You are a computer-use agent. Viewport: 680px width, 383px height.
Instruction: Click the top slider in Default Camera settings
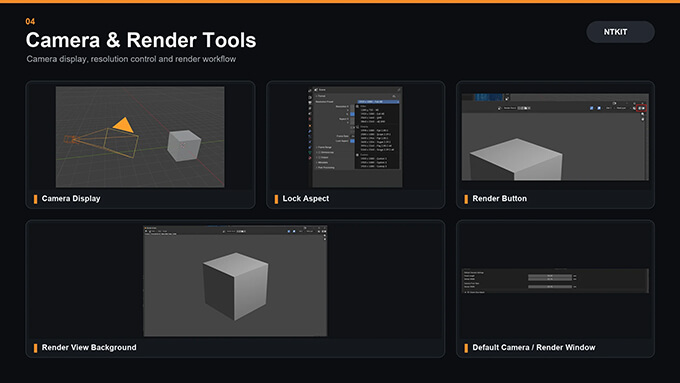(x=550, y=276)
